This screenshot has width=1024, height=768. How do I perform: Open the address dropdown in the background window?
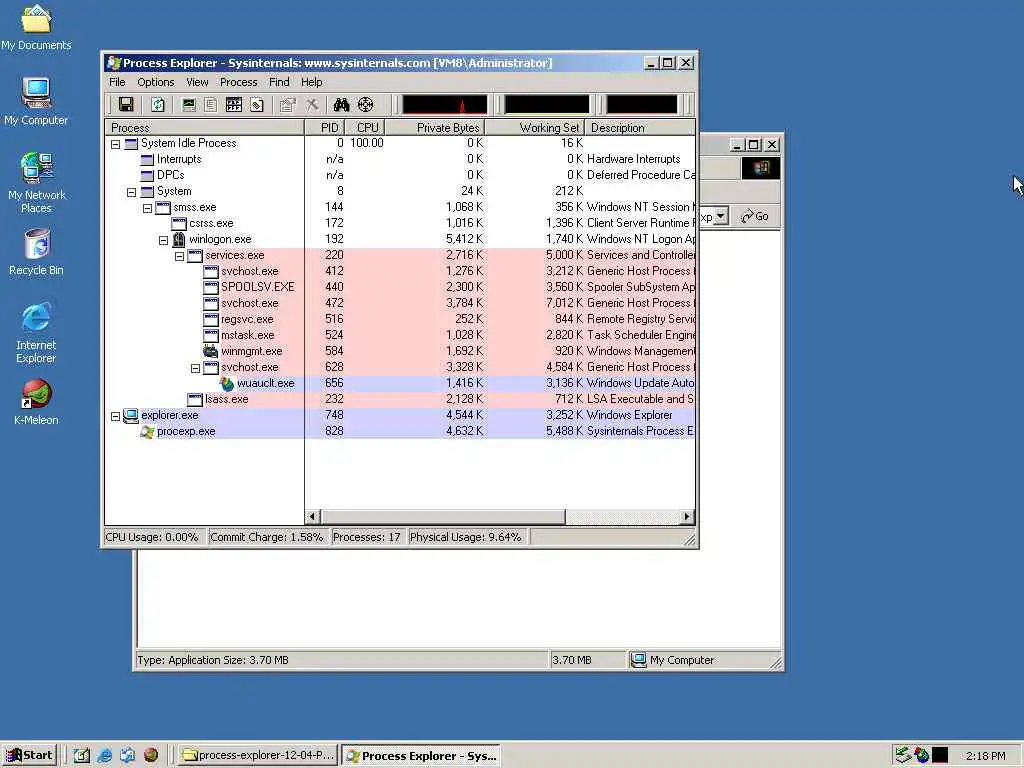tap(721, 216)
